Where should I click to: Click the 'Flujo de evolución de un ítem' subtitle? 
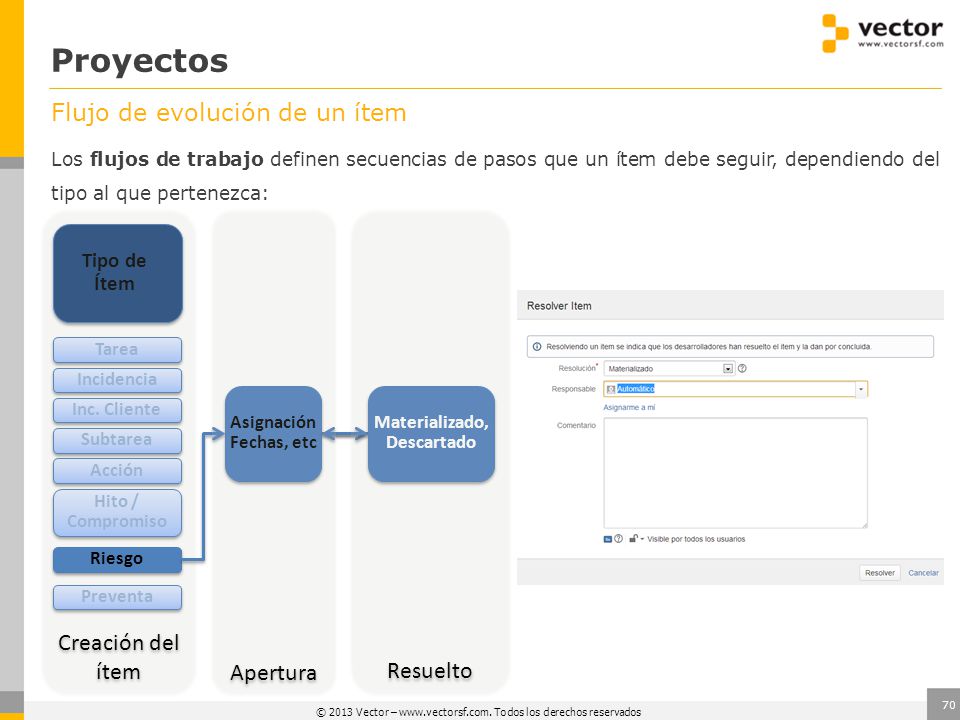point(228,113)
